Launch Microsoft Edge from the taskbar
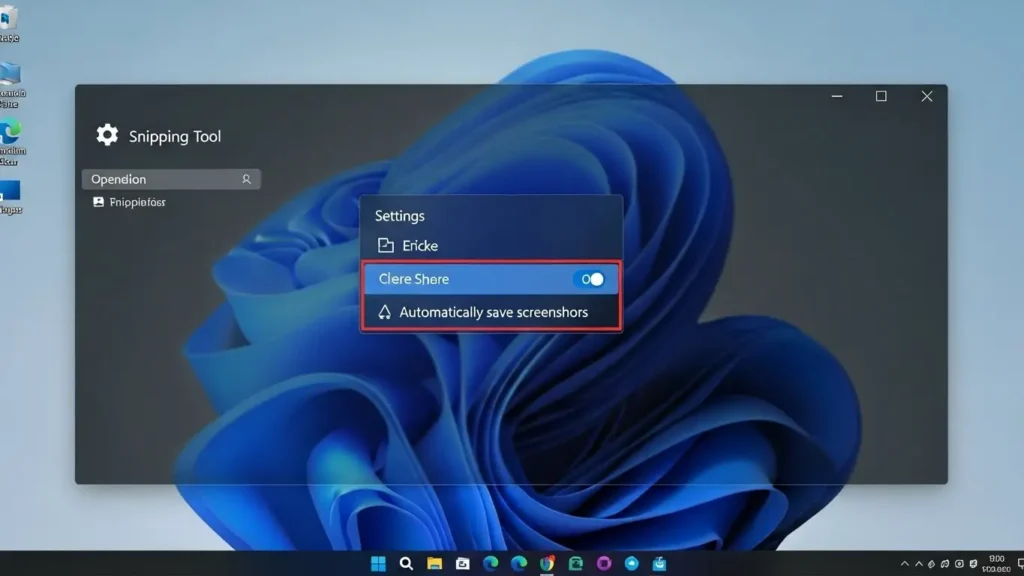This screenshot has width=1024, height=576. 492,563
